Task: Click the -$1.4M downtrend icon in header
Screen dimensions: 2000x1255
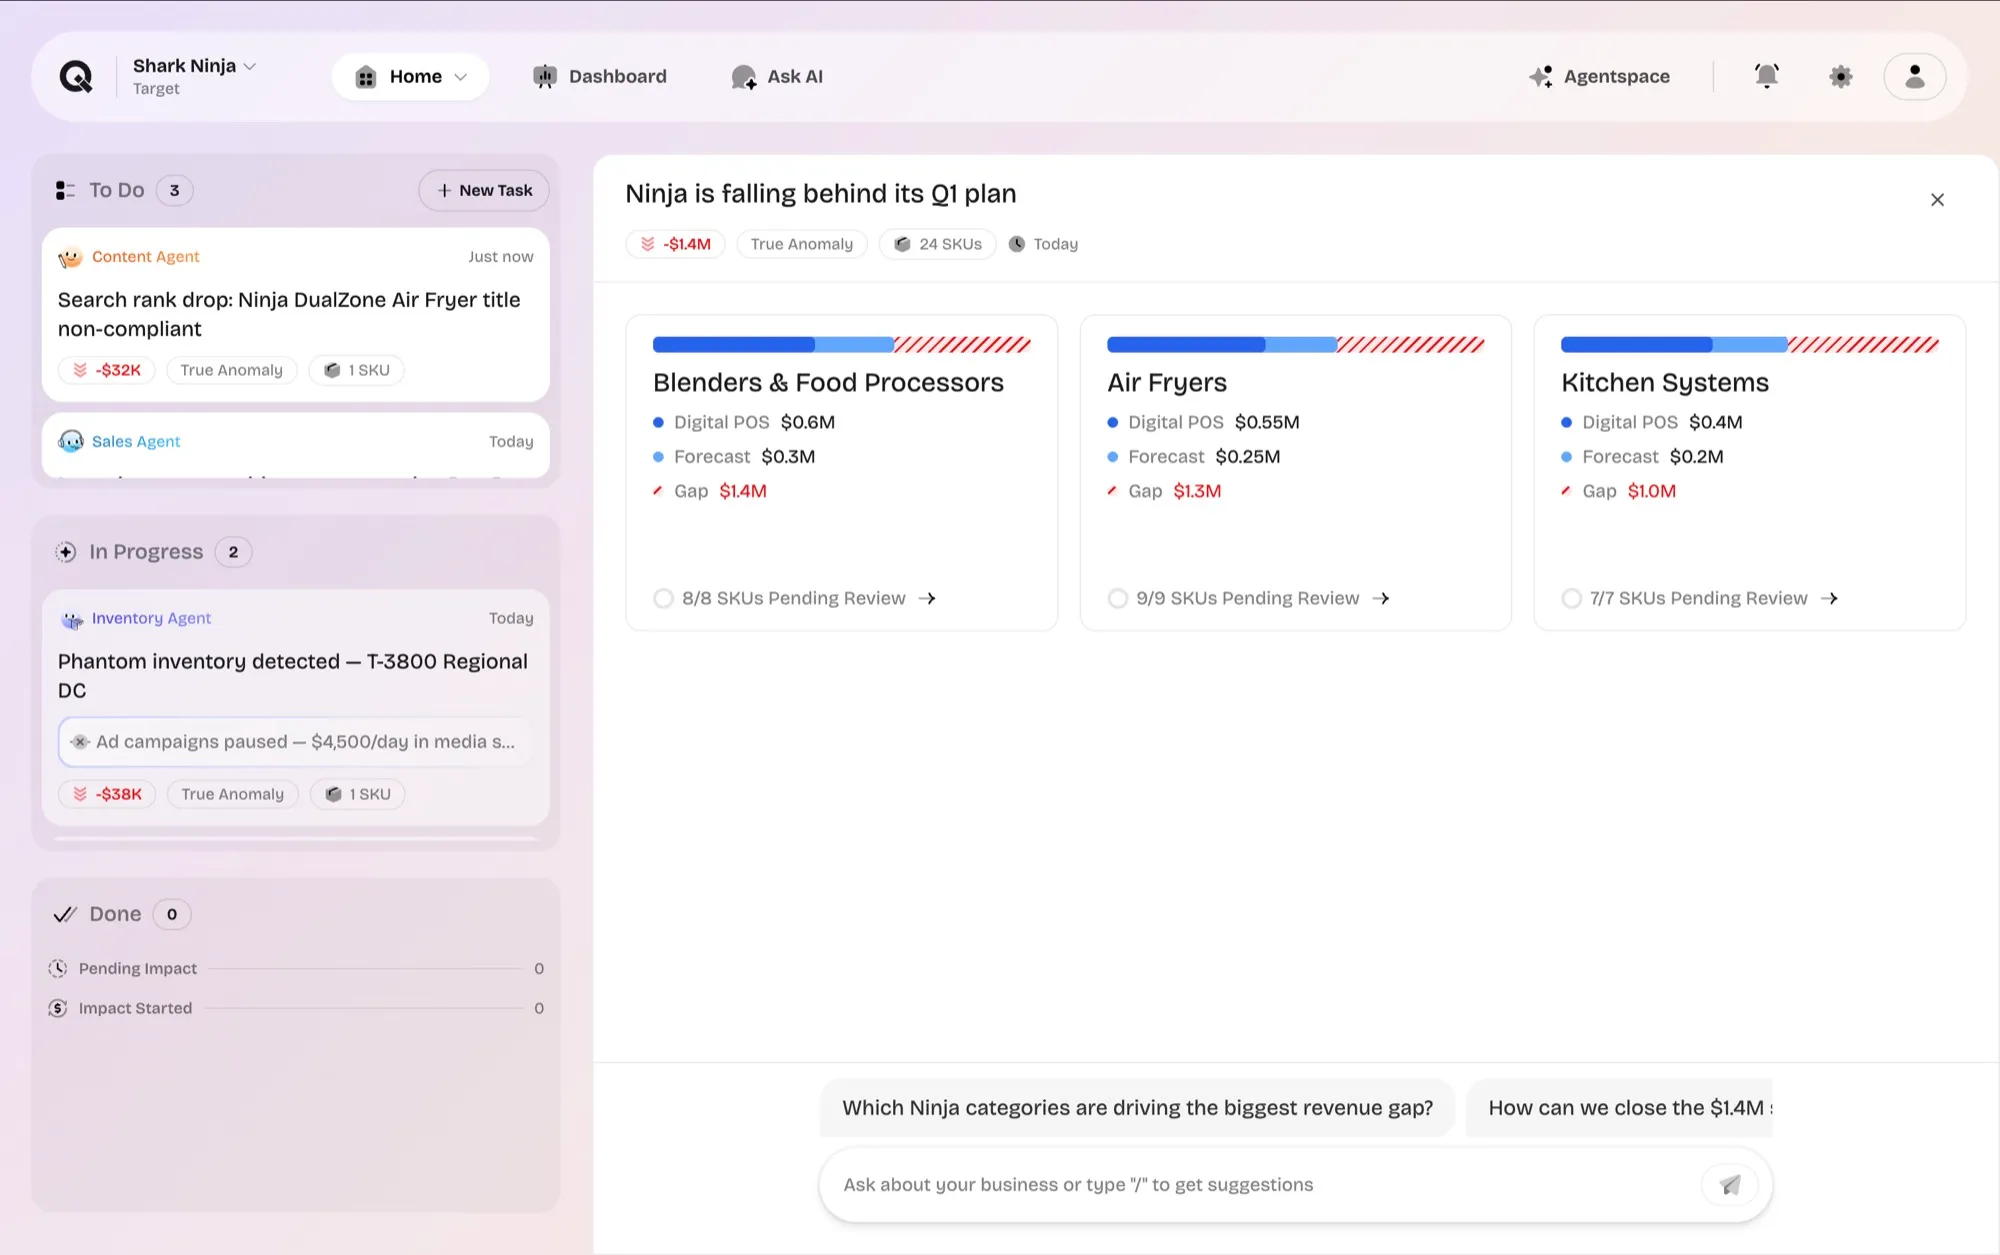Action: point(648,244)
